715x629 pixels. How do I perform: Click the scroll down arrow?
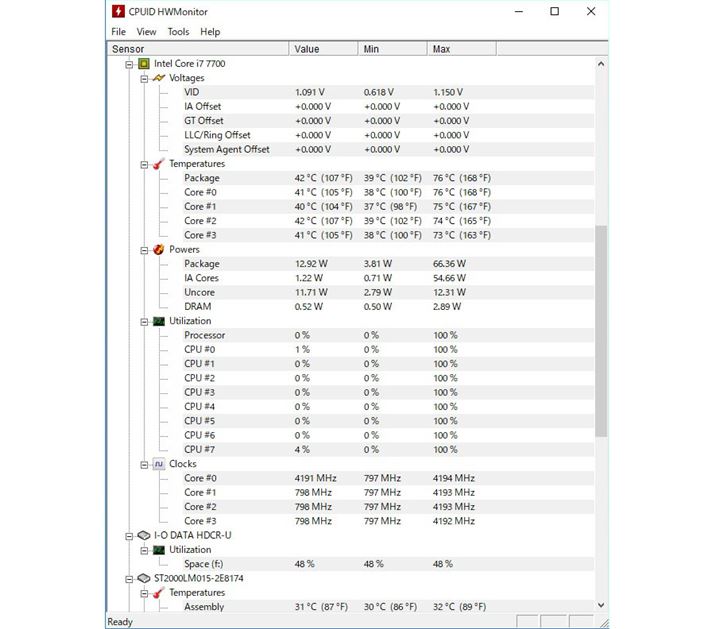click(601, 605)
